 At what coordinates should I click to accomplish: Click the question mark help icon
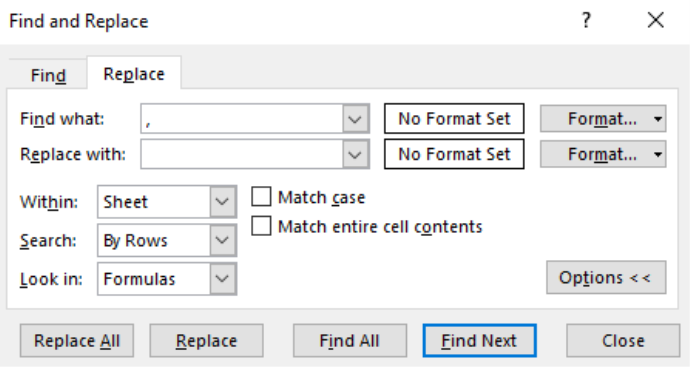(586, 20)
